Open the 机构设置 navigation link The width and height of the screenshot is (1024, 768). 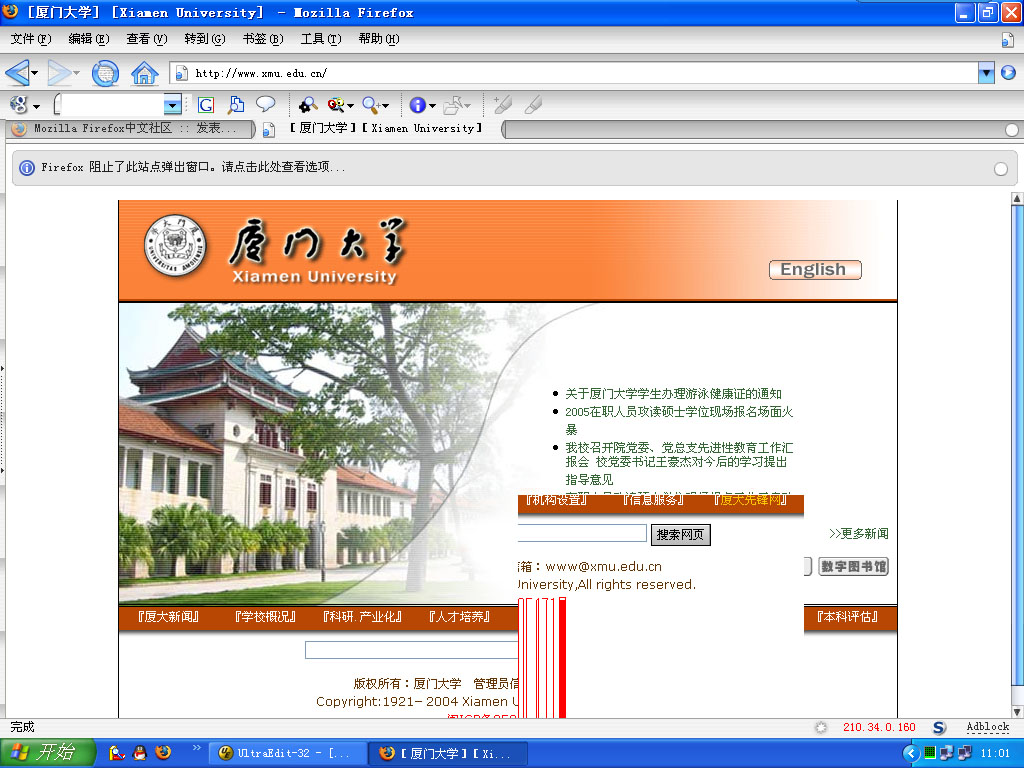(x=556, y=500)
